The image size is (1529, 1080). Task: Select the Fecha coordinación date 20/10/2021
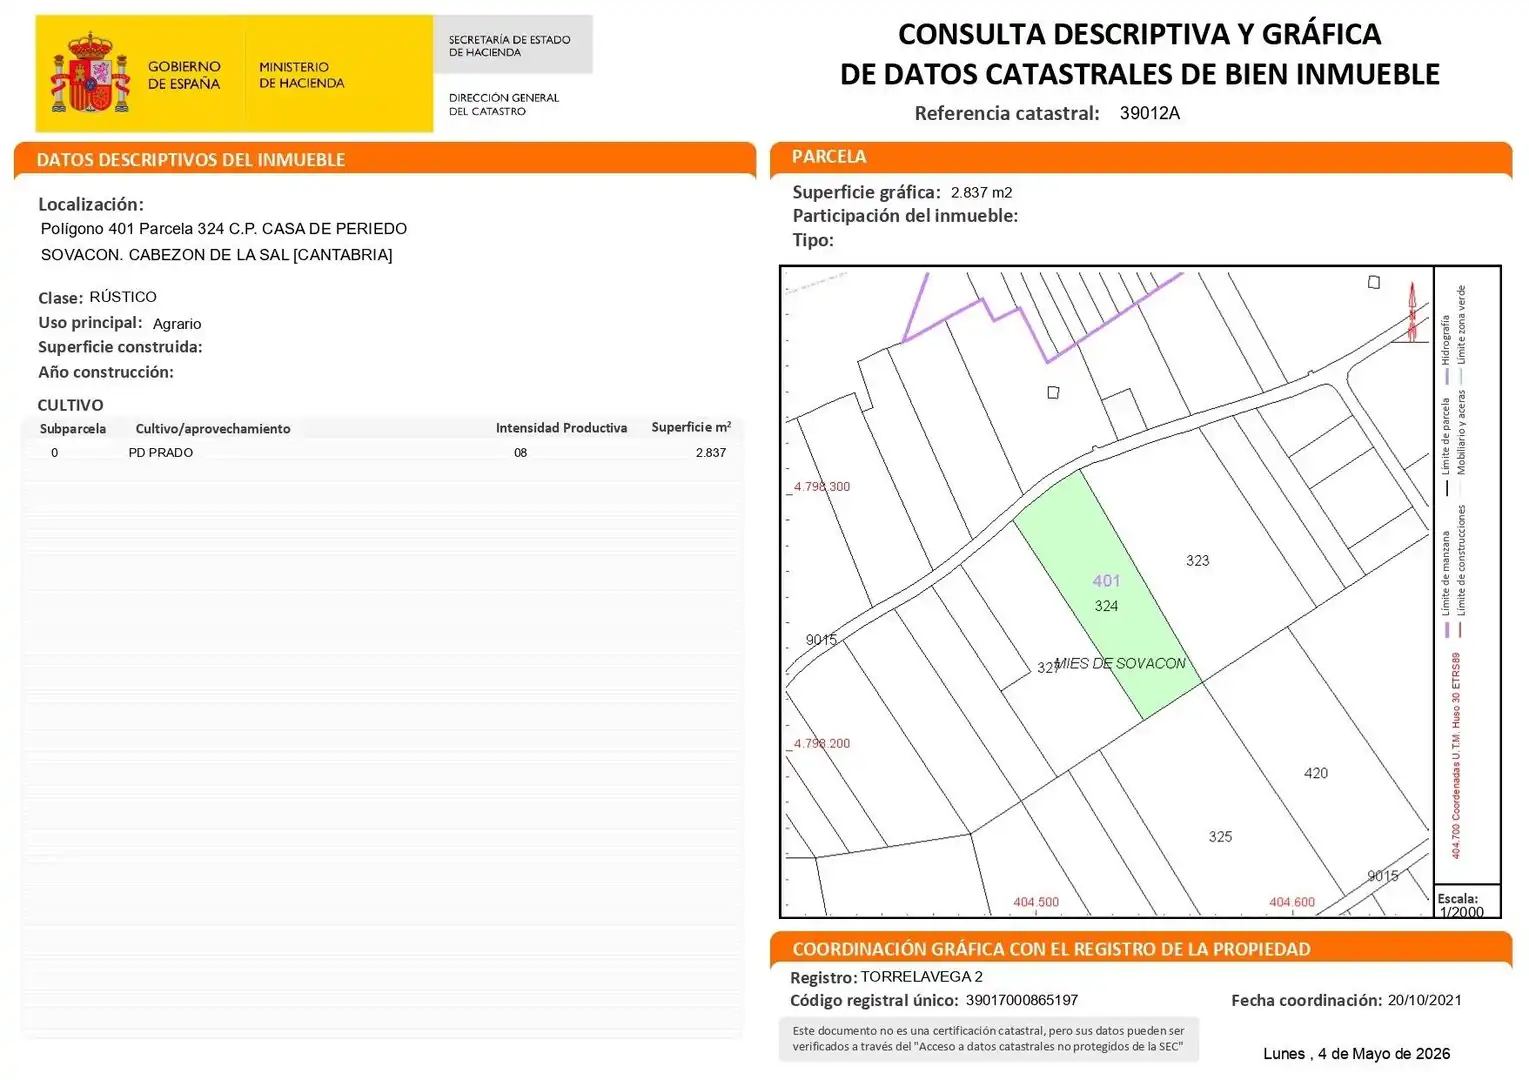(x=1424, y=1000)
